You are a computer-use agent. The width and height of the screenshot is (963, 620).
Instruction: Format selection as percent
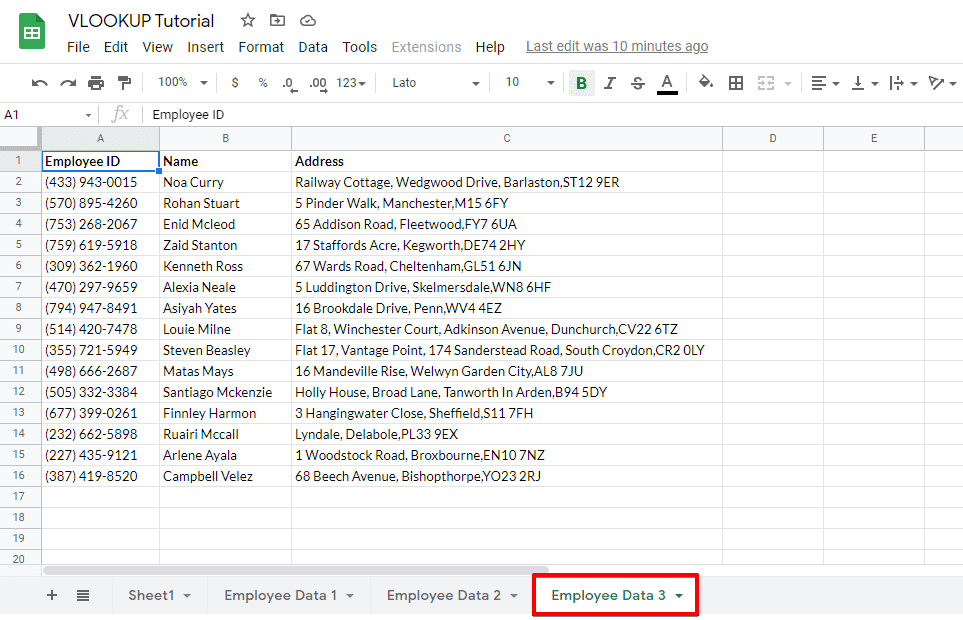click(x=261, y=83)
